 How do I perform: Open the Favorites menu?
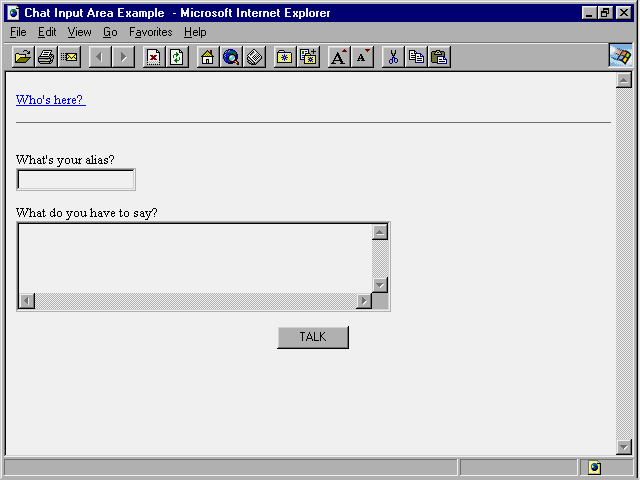150,32
